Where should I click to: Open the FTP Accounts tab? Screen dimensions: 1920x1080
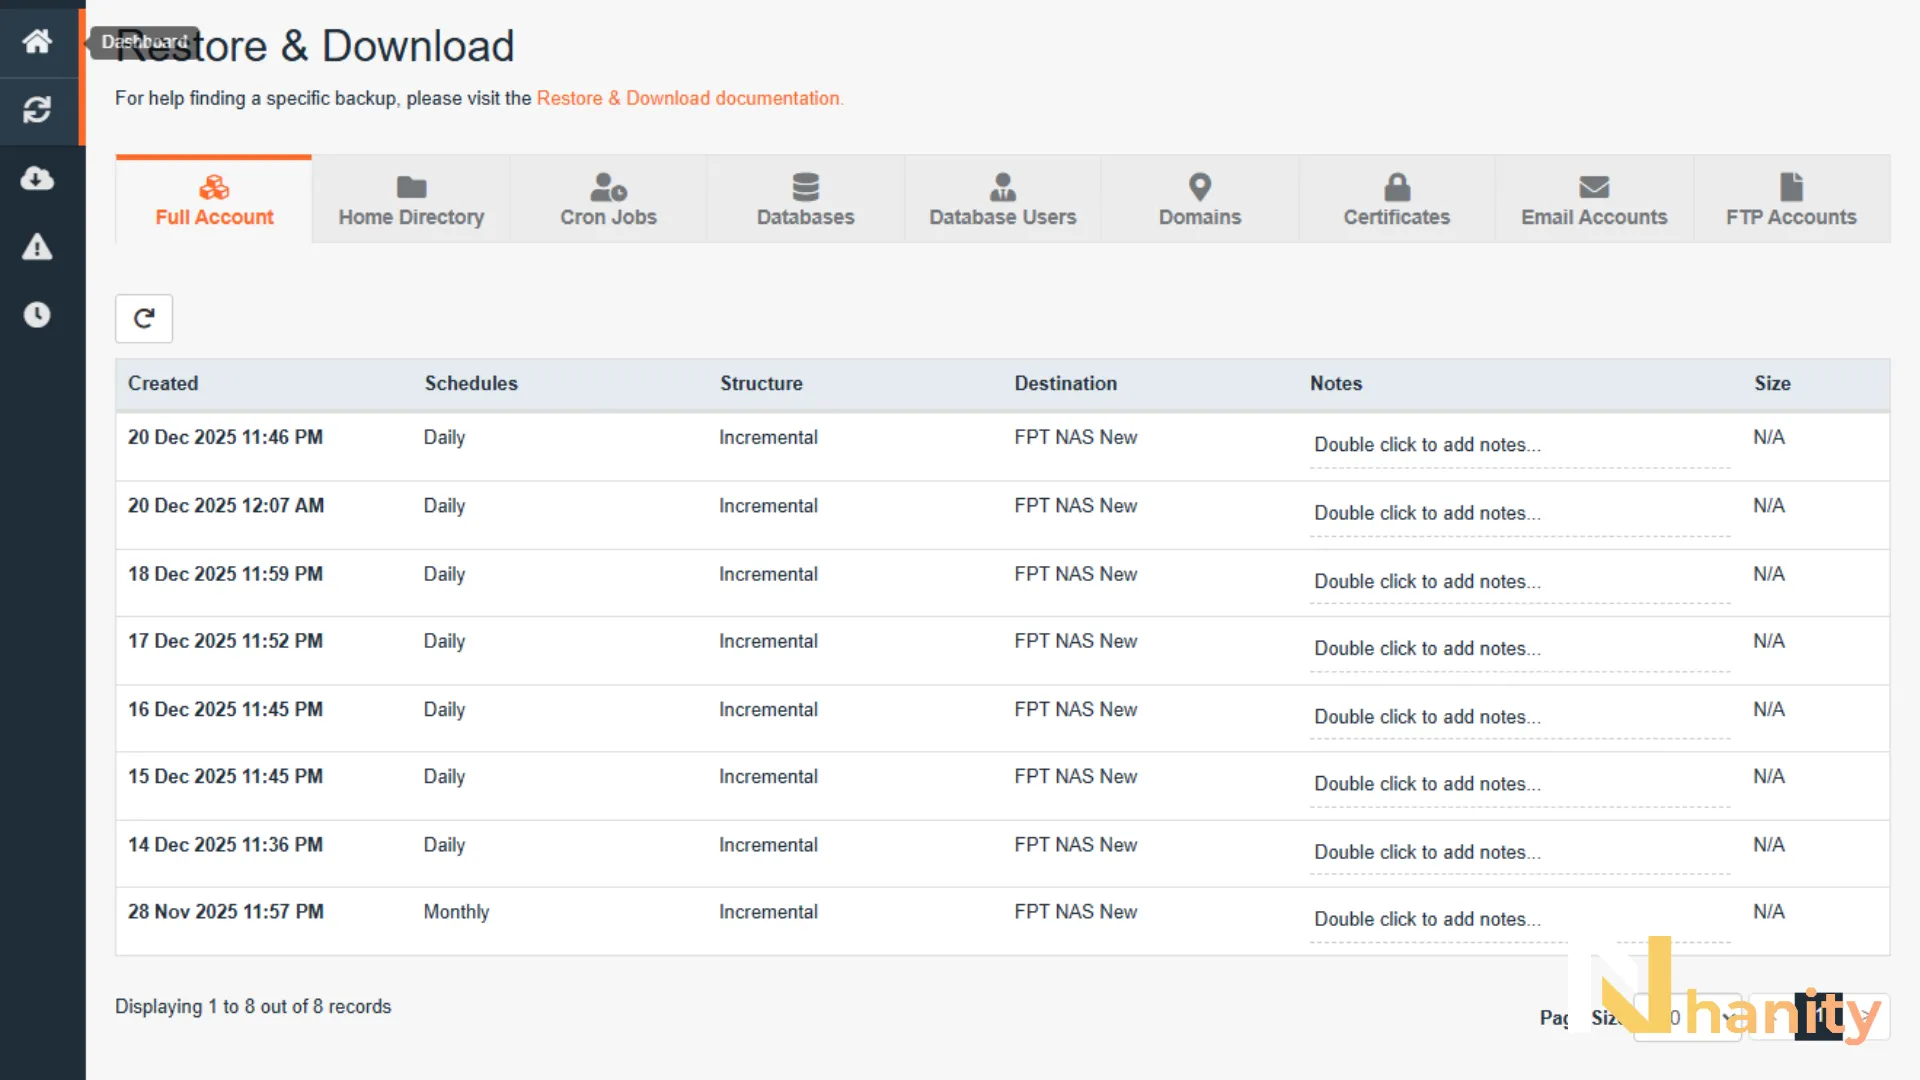coord(1791,200)
